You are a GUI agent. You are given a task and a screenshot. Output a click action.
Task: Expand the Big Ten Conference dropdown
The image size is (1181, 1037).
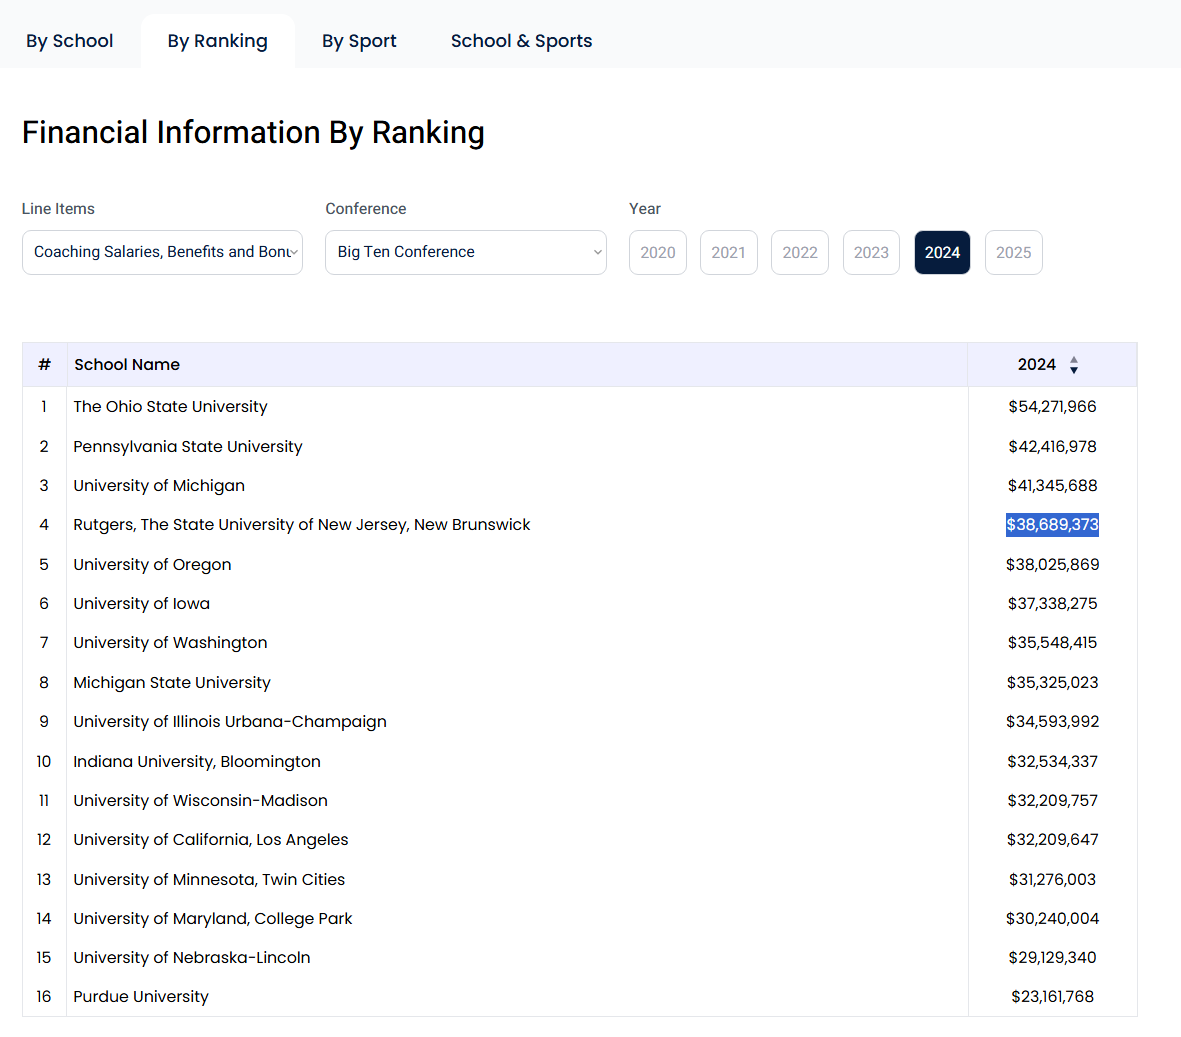465,252
